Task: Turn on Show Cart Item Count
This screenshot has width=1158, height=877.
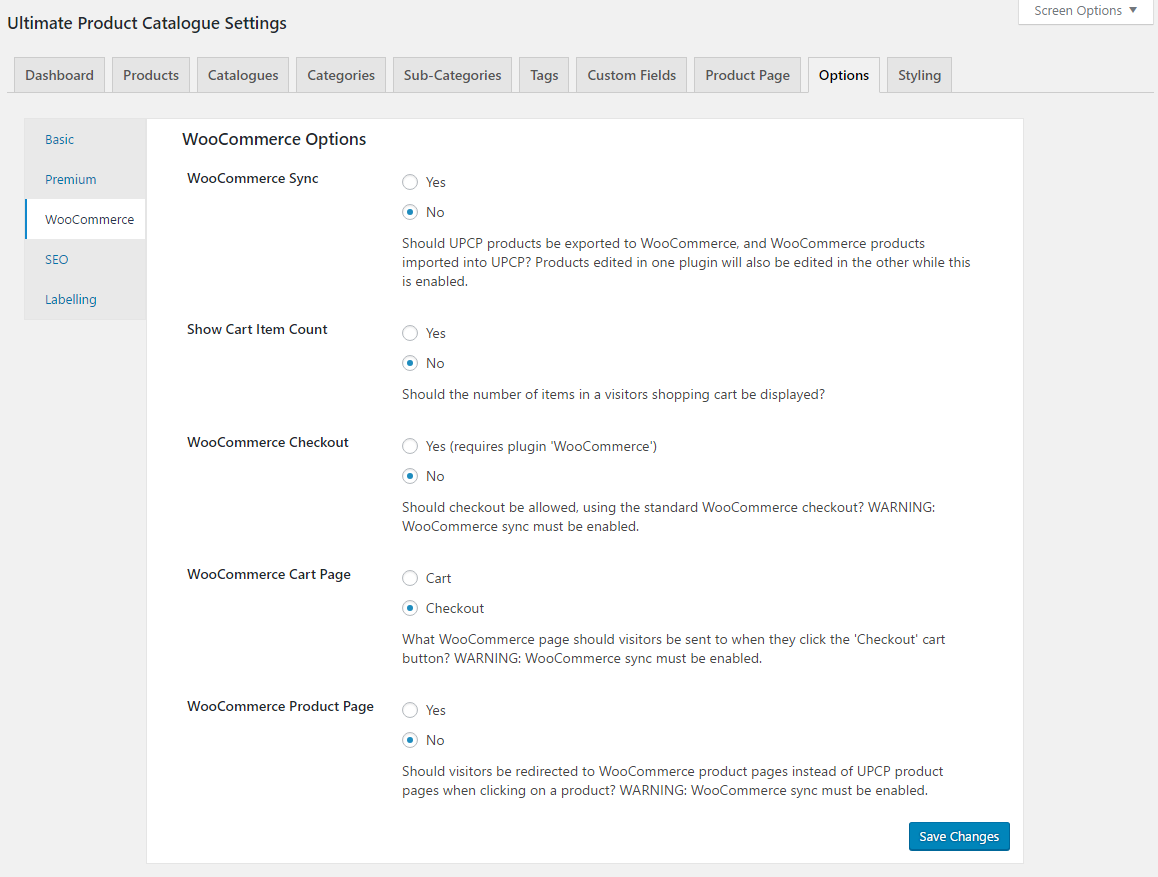Action: [x=410, y=333]
